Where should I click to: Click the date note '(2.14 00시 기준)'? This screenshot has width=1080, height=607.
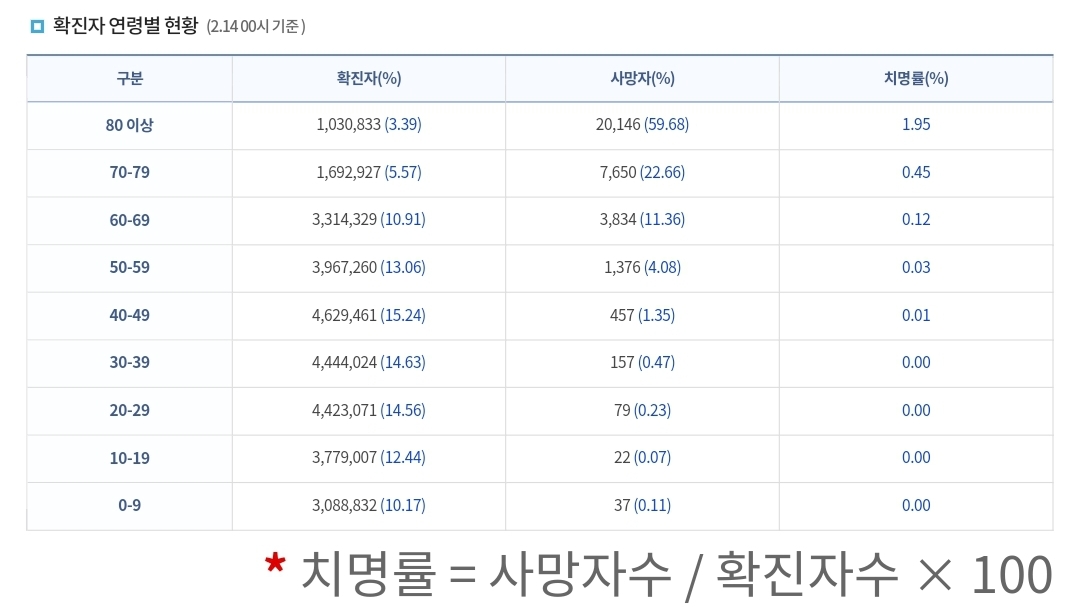(x=256, y=26)
